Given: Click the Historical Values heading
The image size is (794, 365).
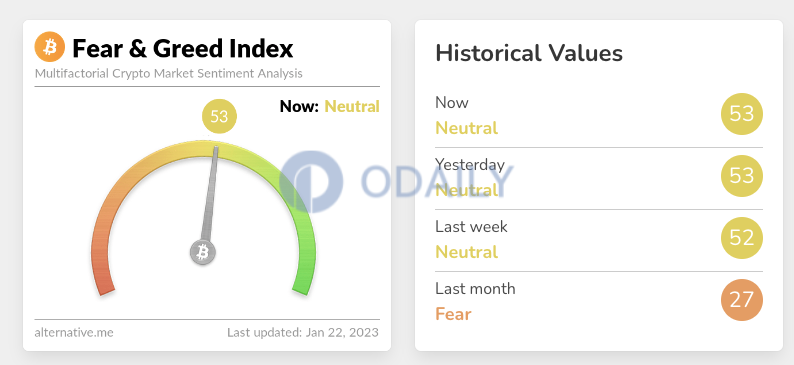Looking at the screenshot, I should pos(529,53).
